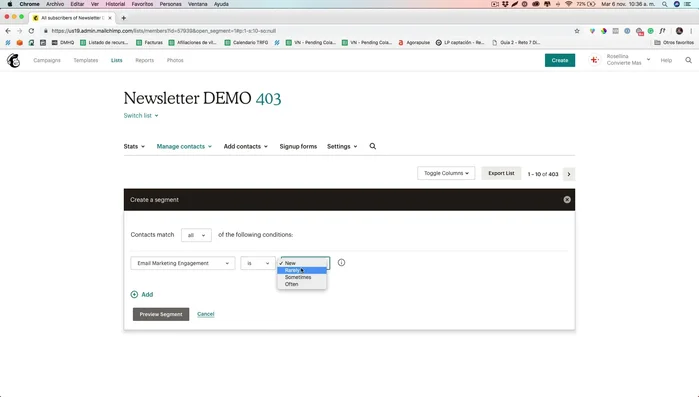This screenshot has height=397, width=699.
Task: Open the Chrome three-dot menu
Action: [691, 31]
